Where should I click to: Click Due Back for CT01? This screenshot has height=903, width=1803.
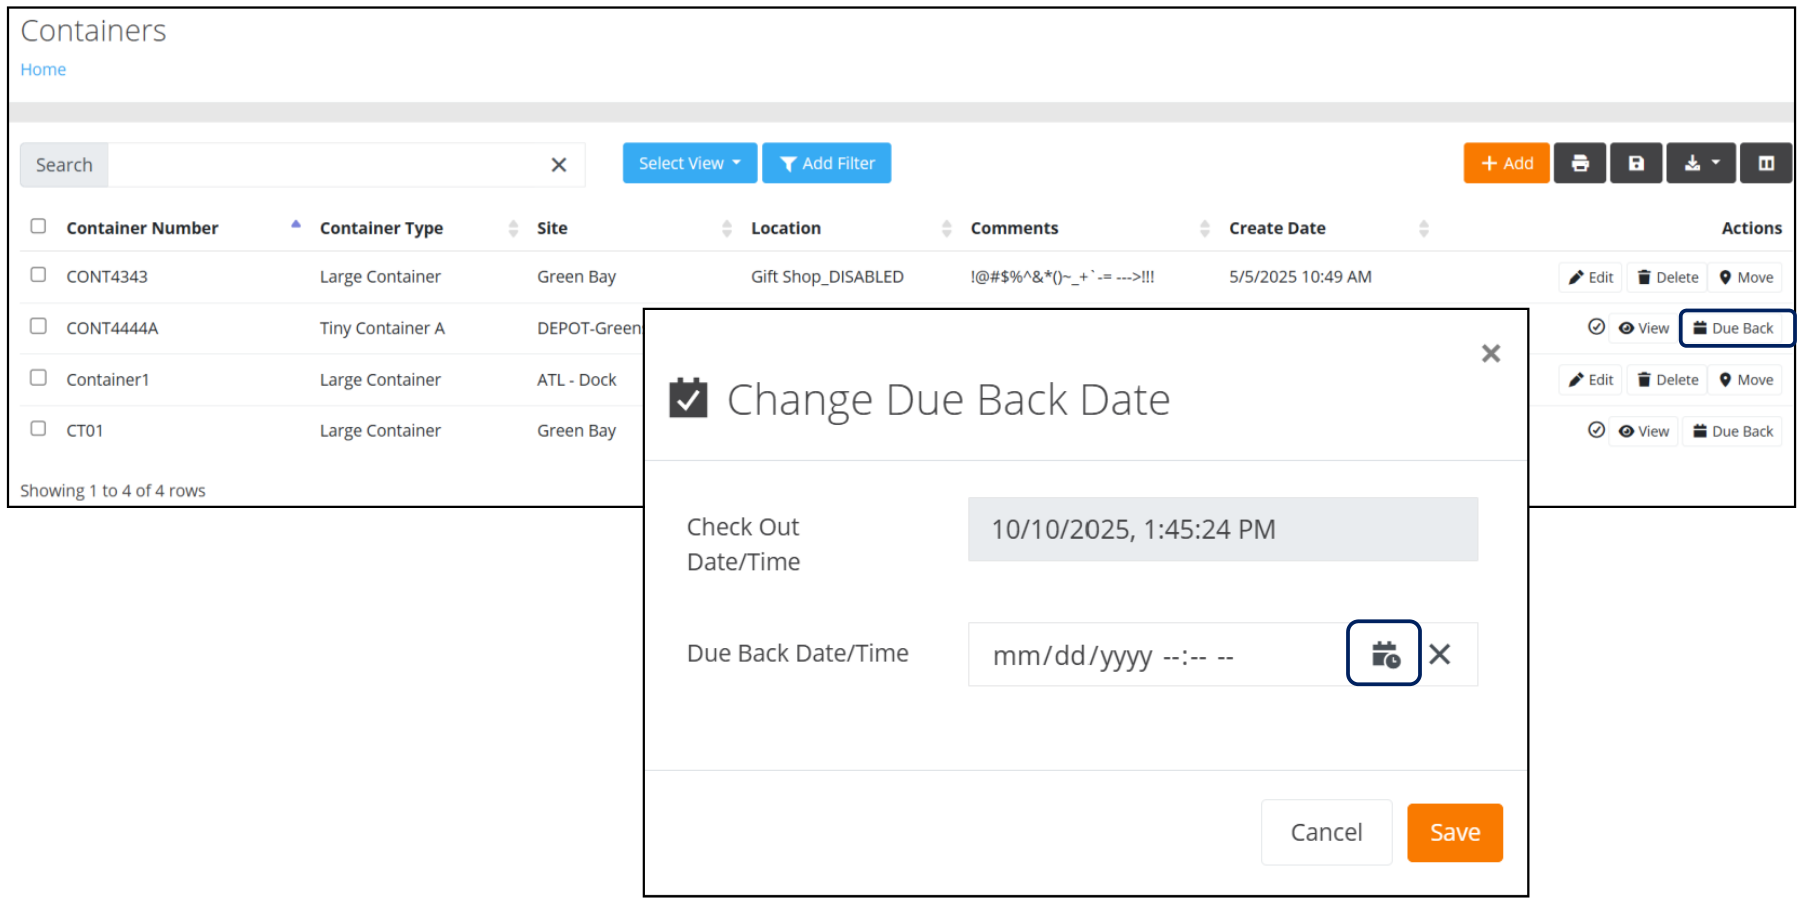[x=1733, y=431]
